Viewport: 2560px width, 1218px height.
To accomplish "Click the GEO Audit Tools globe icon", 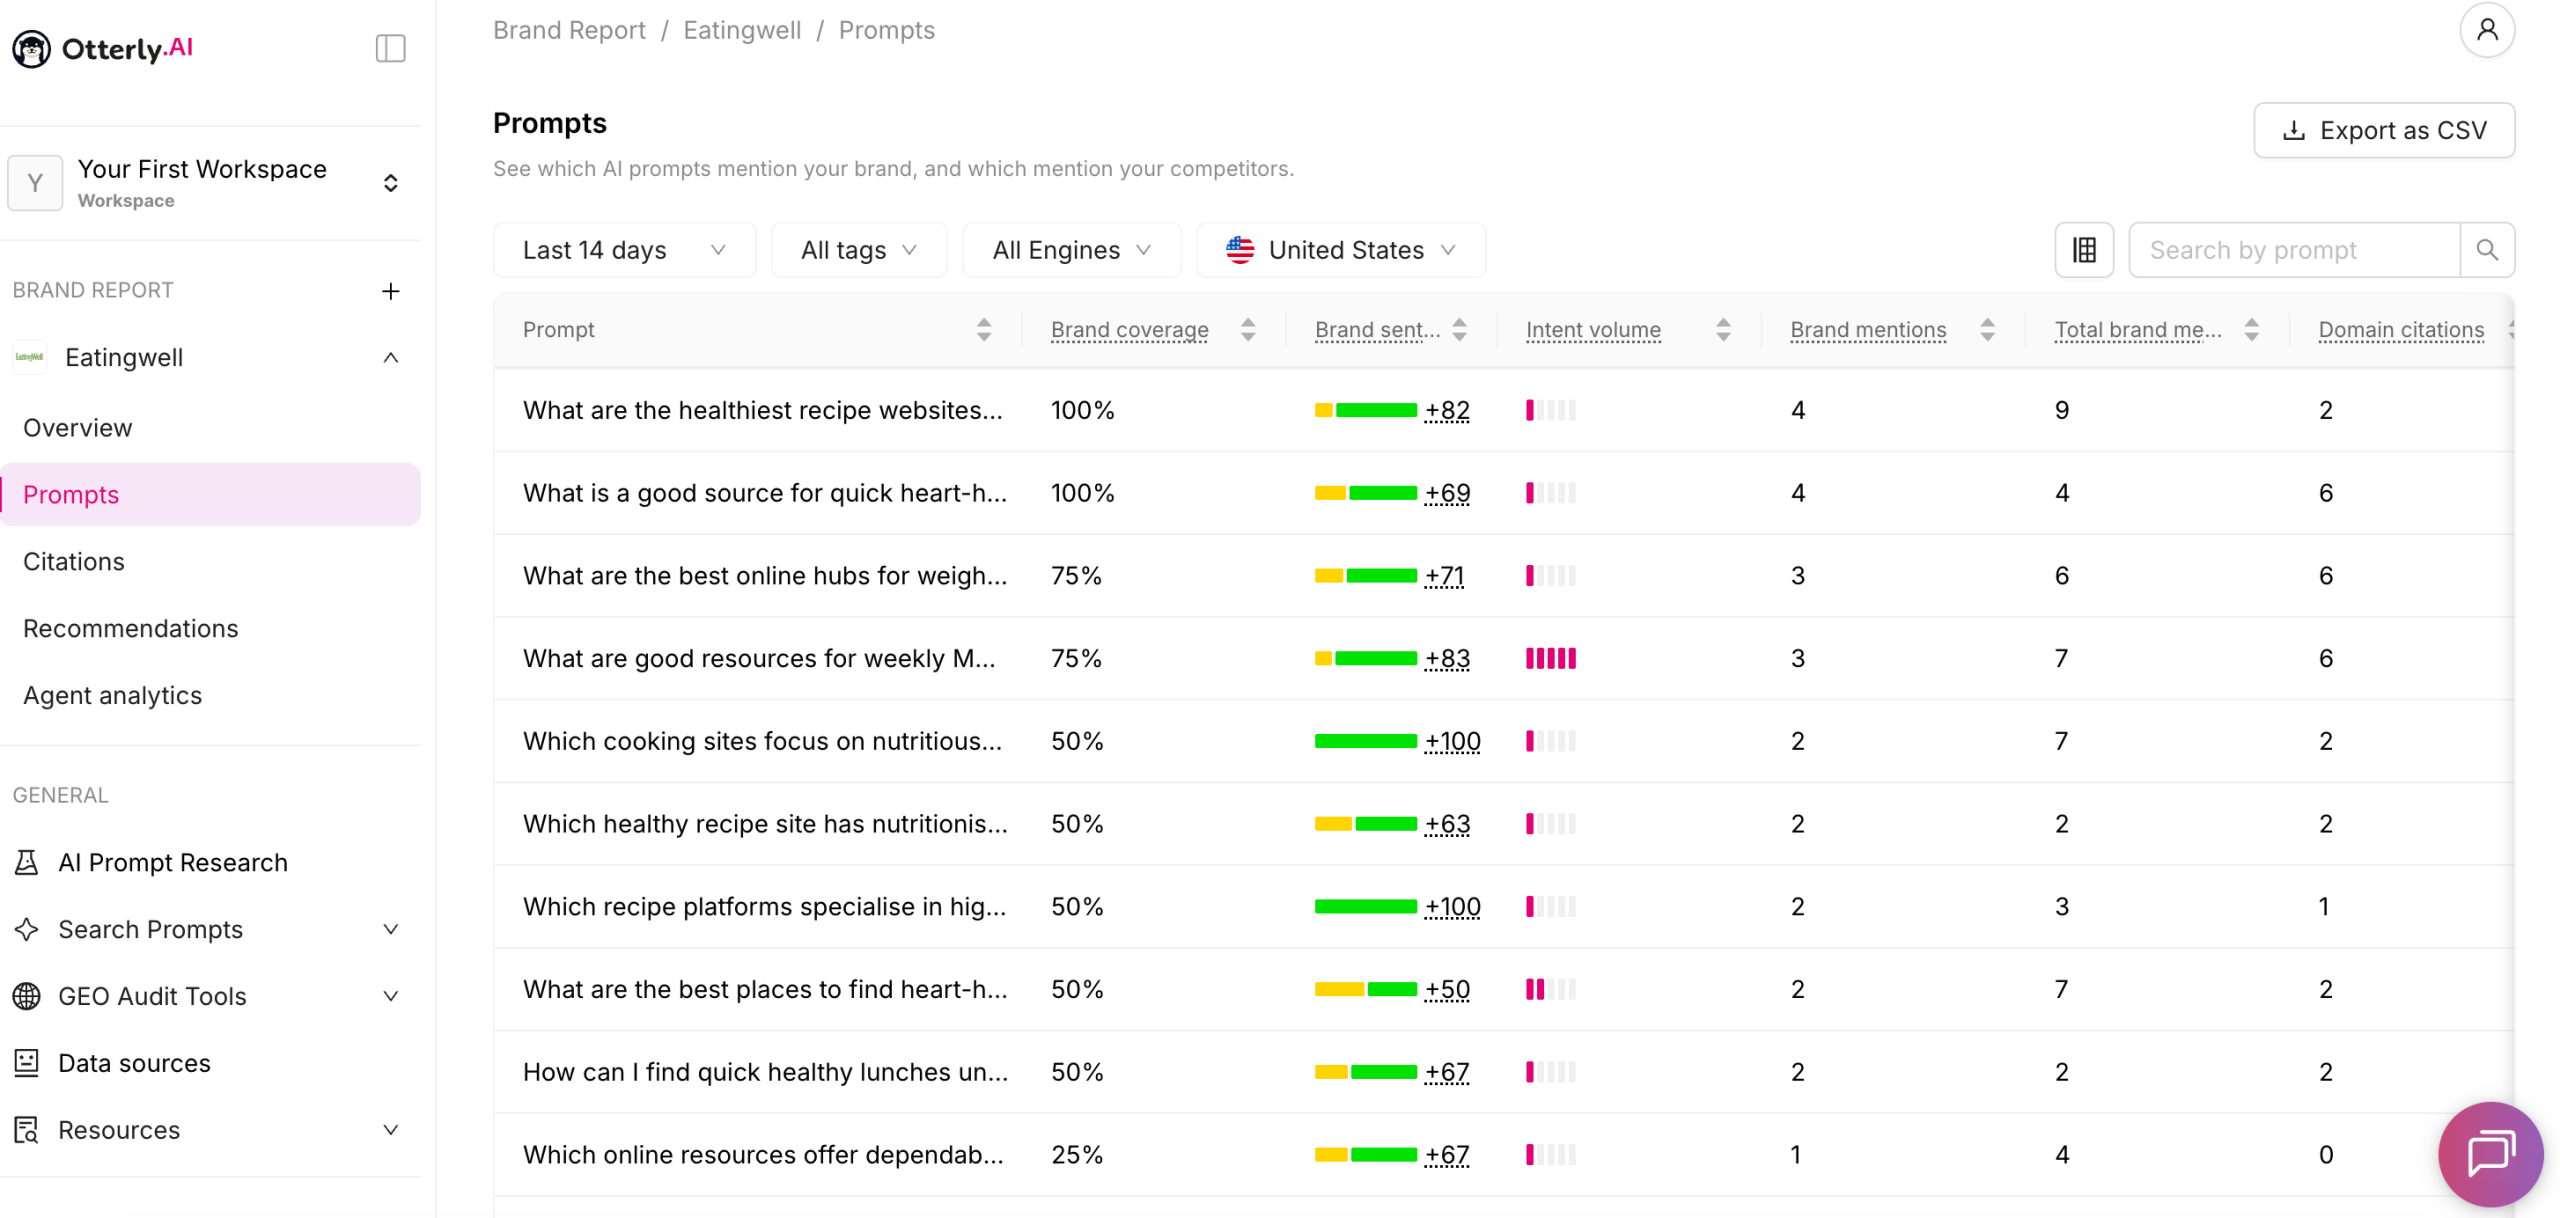I will pos(27,996).
